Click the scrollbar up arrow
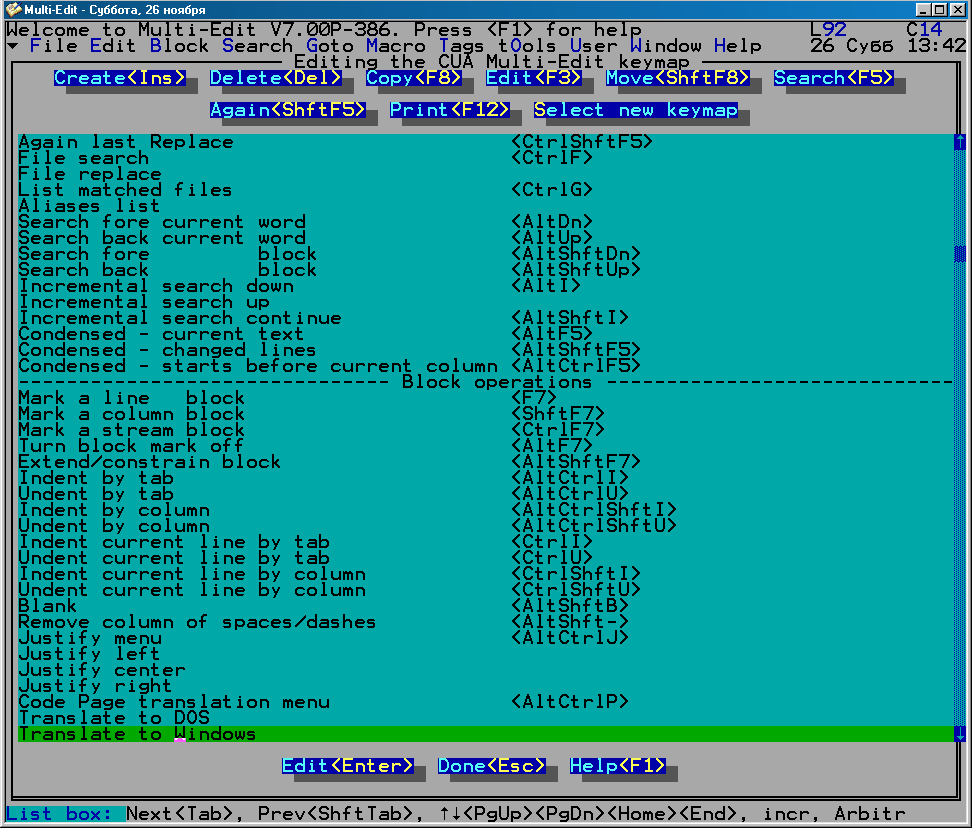The image size is (972, 828). click(x=960, y=142)
